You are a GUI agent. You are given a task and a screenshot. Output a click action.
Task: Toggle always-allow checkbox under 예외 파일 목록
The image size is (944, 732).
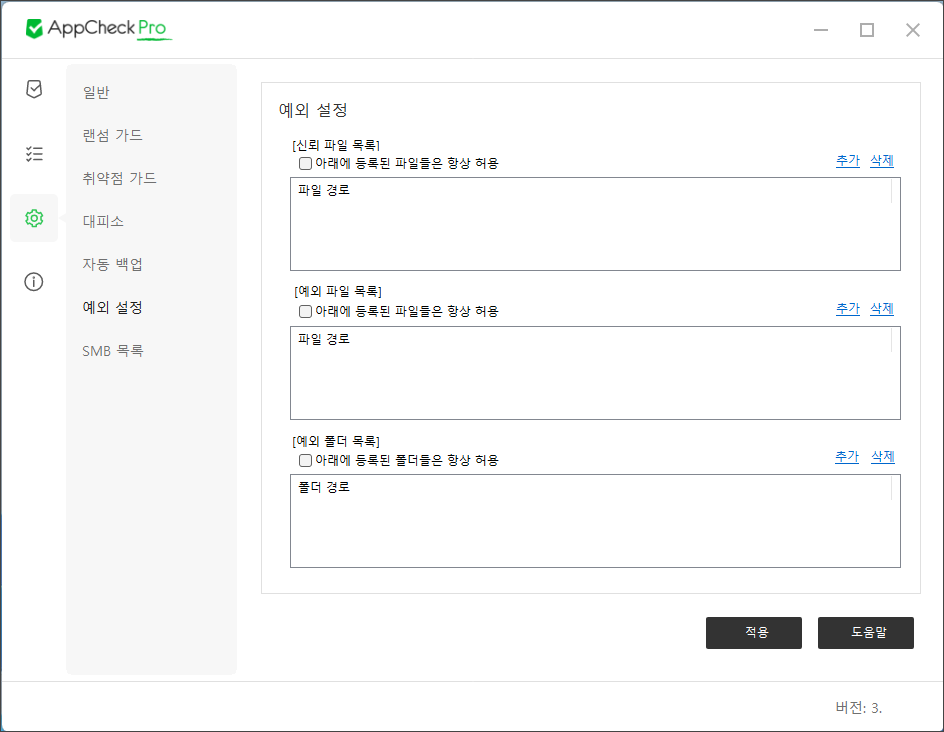305,311
